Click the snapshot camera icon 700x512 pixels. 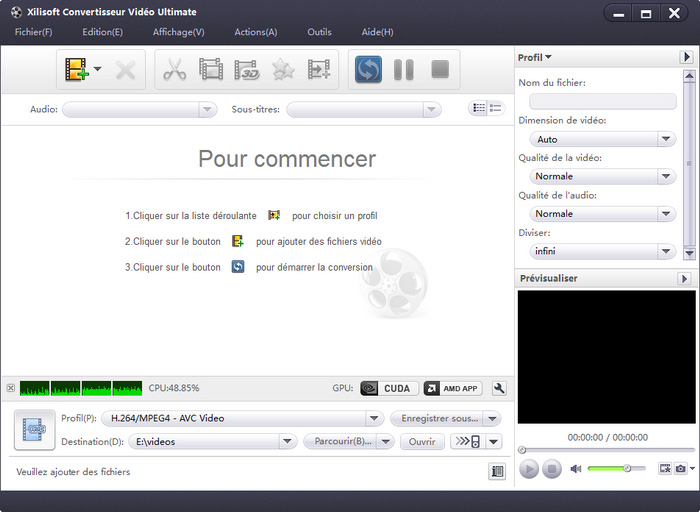point(681,468)
